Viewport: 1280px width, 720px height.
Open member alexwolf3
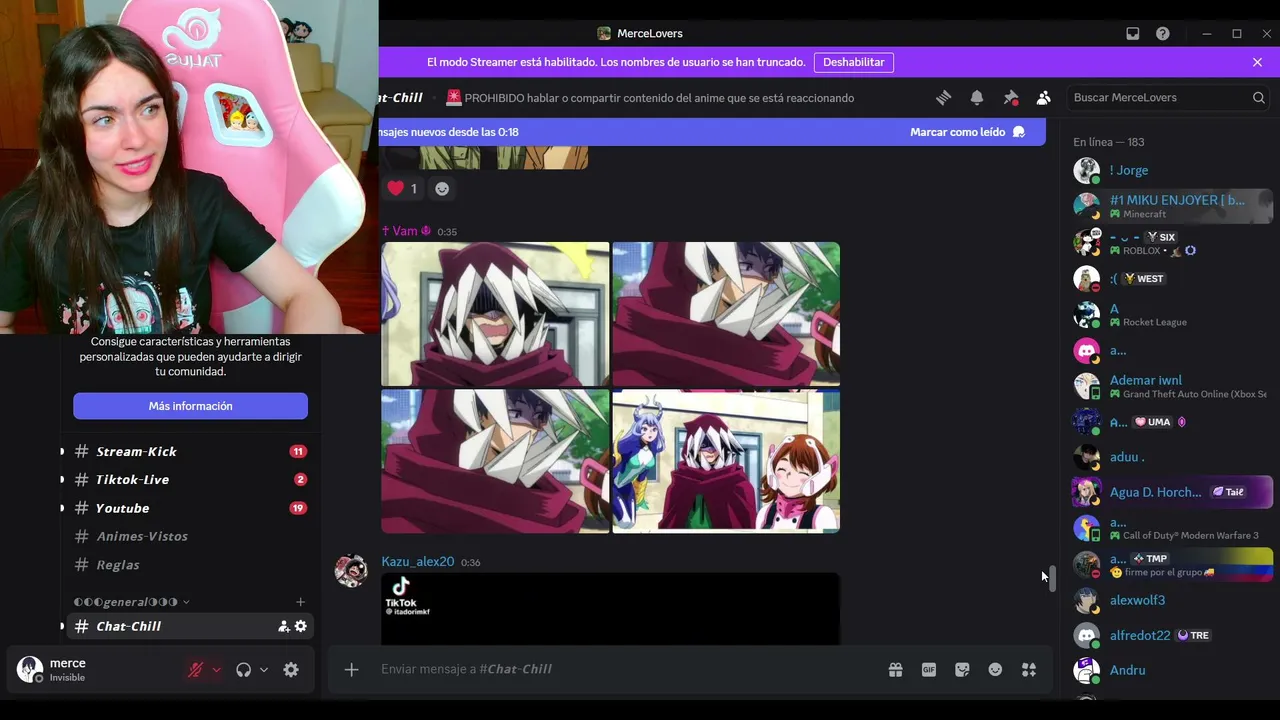1170,600
